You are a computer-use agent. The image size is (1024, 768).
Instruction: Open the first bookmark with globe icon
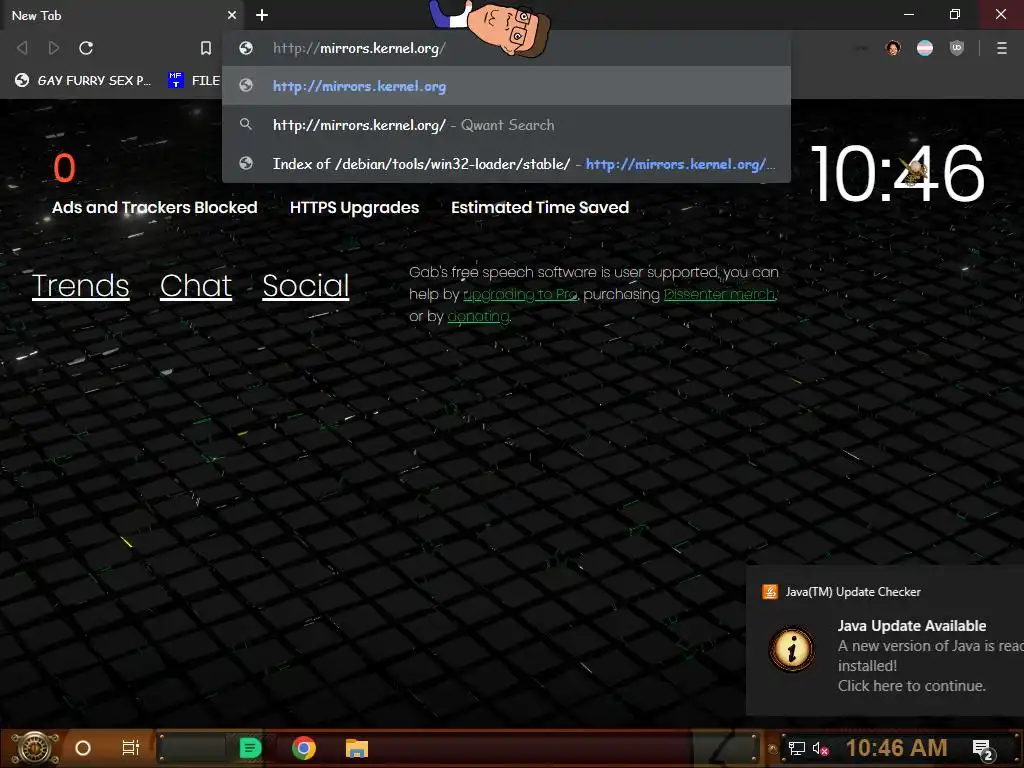pos(83,80)
